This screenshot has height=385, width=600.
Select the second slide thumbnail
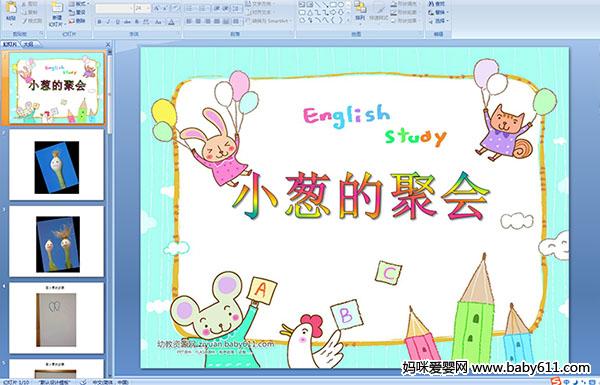click(57, 165)
